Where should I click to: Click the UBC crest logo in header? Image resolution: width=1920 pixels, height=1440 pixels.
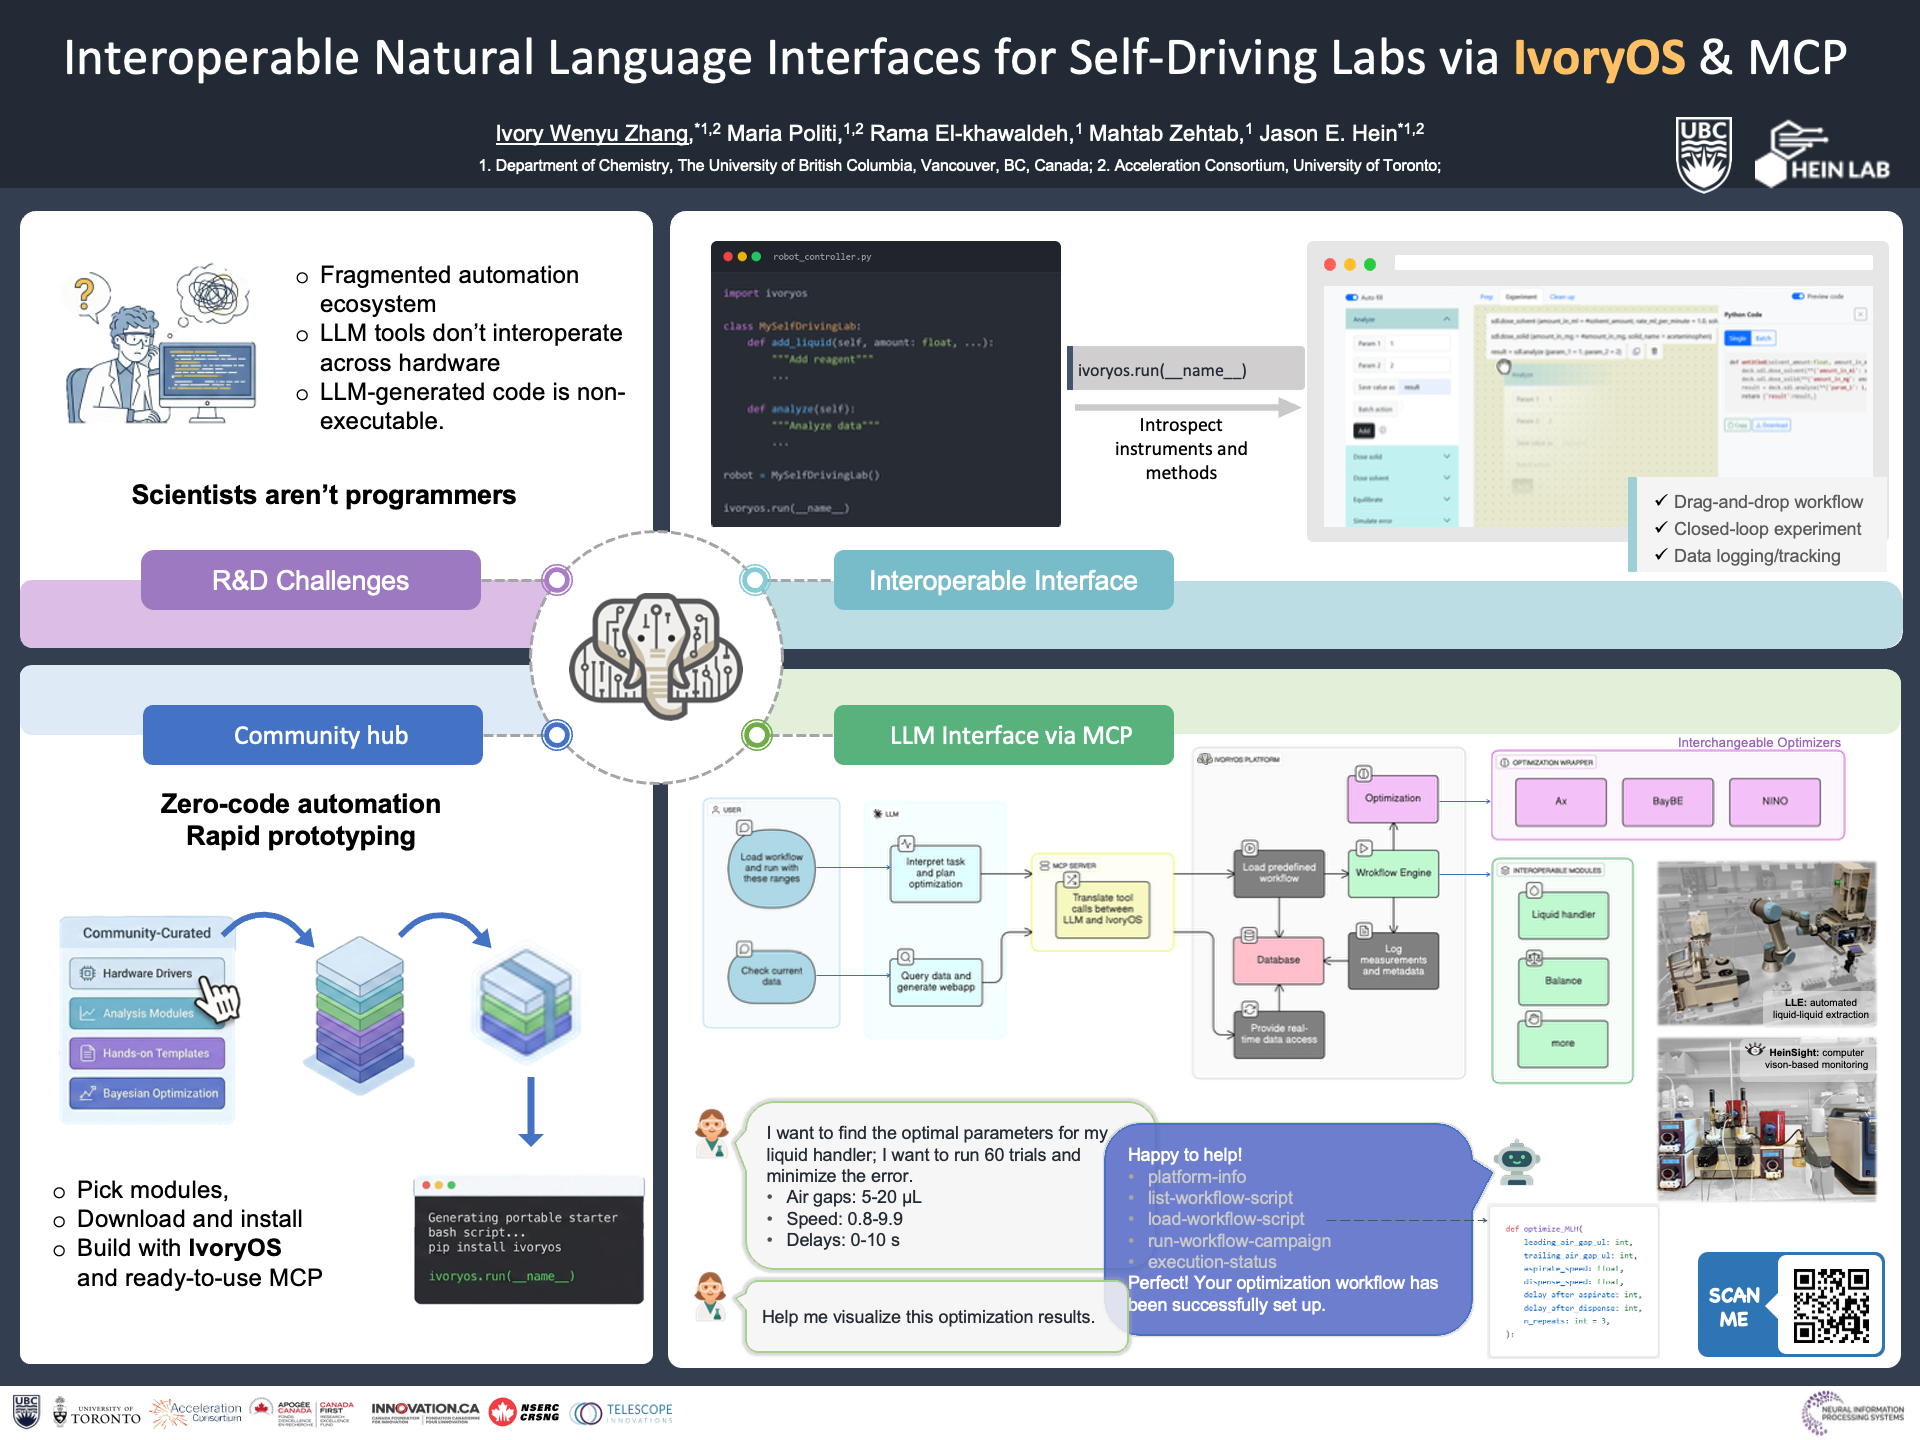click(1703, 155)
